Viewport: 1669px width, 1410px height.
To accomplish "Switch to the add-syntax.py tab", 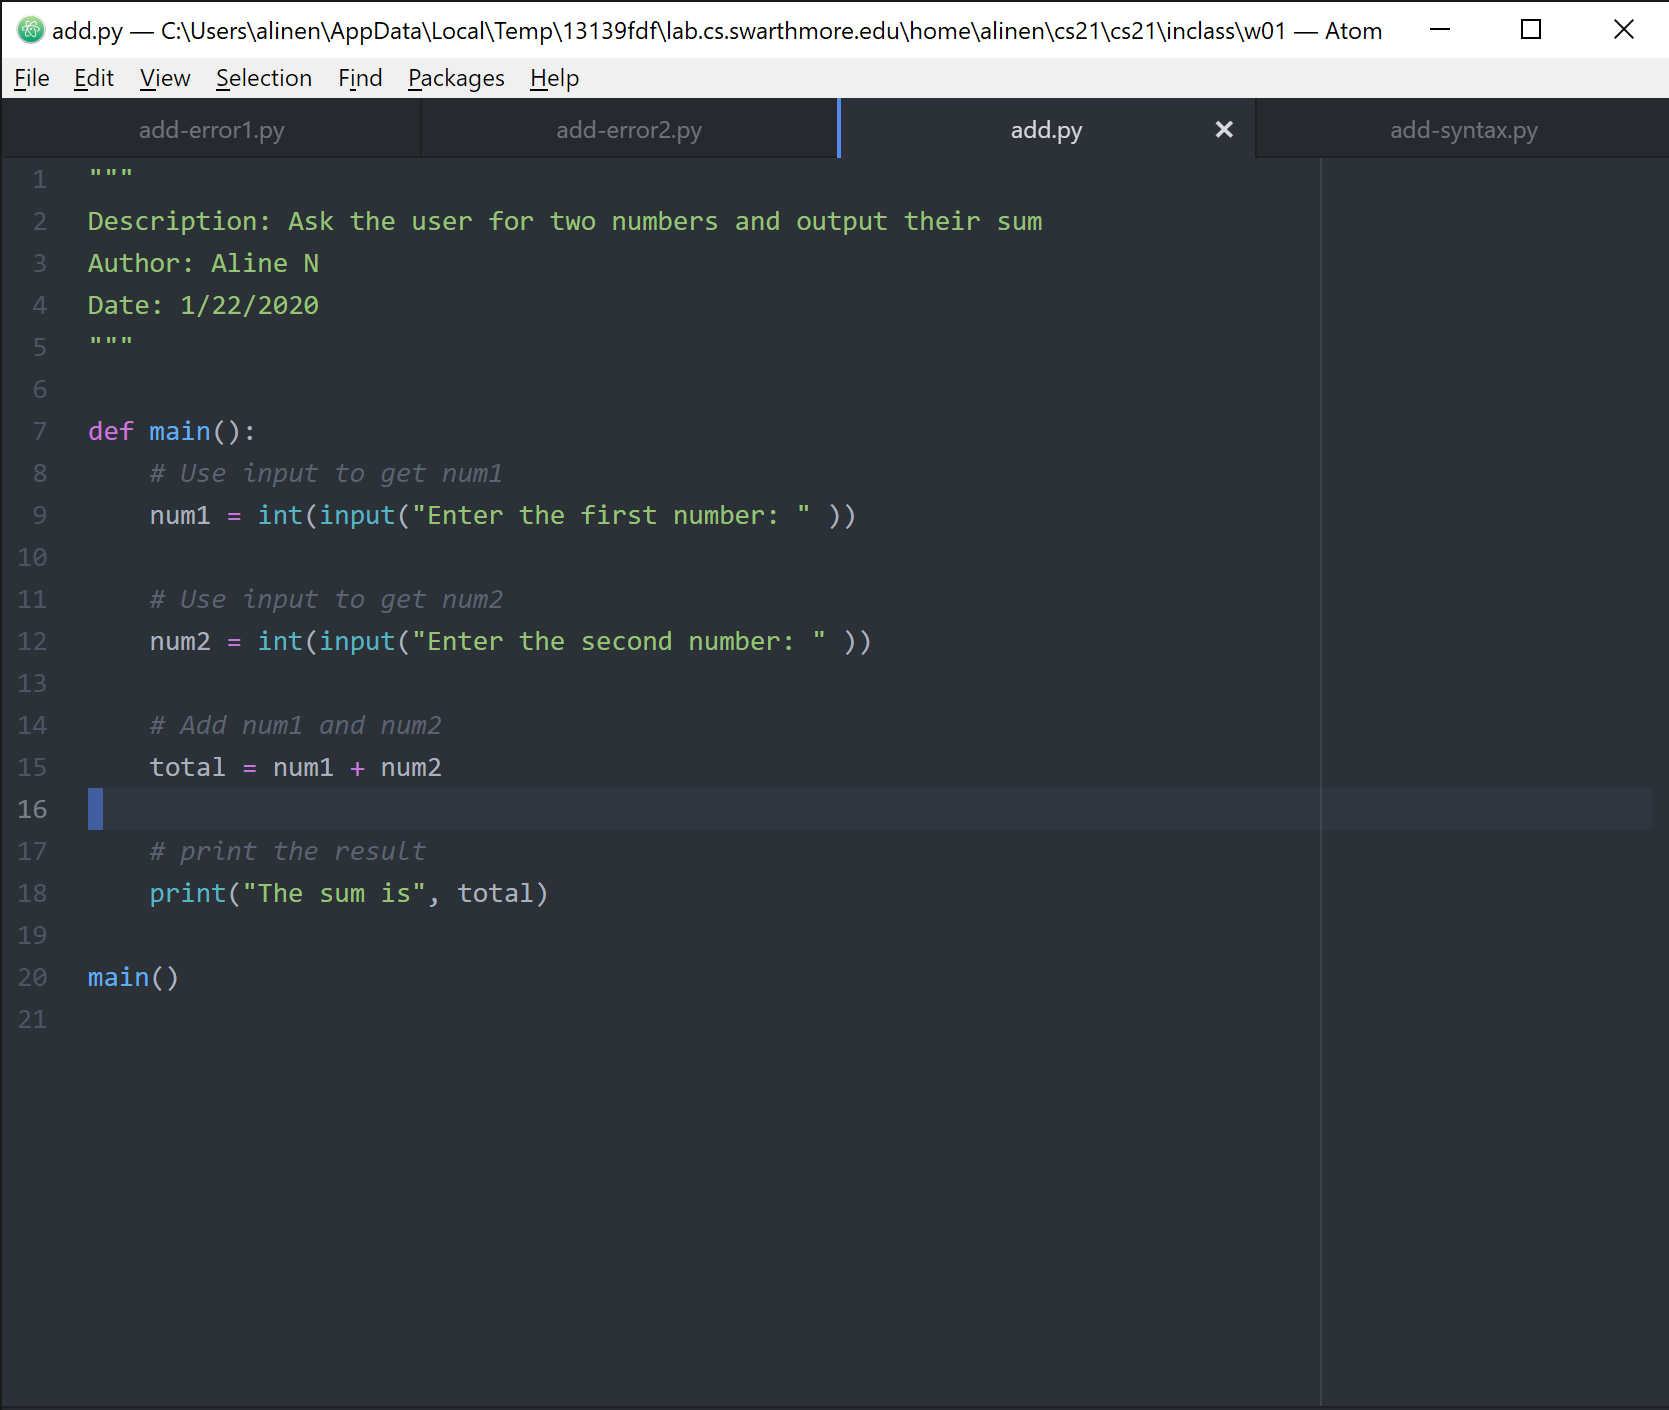I will click(1463, 130).
